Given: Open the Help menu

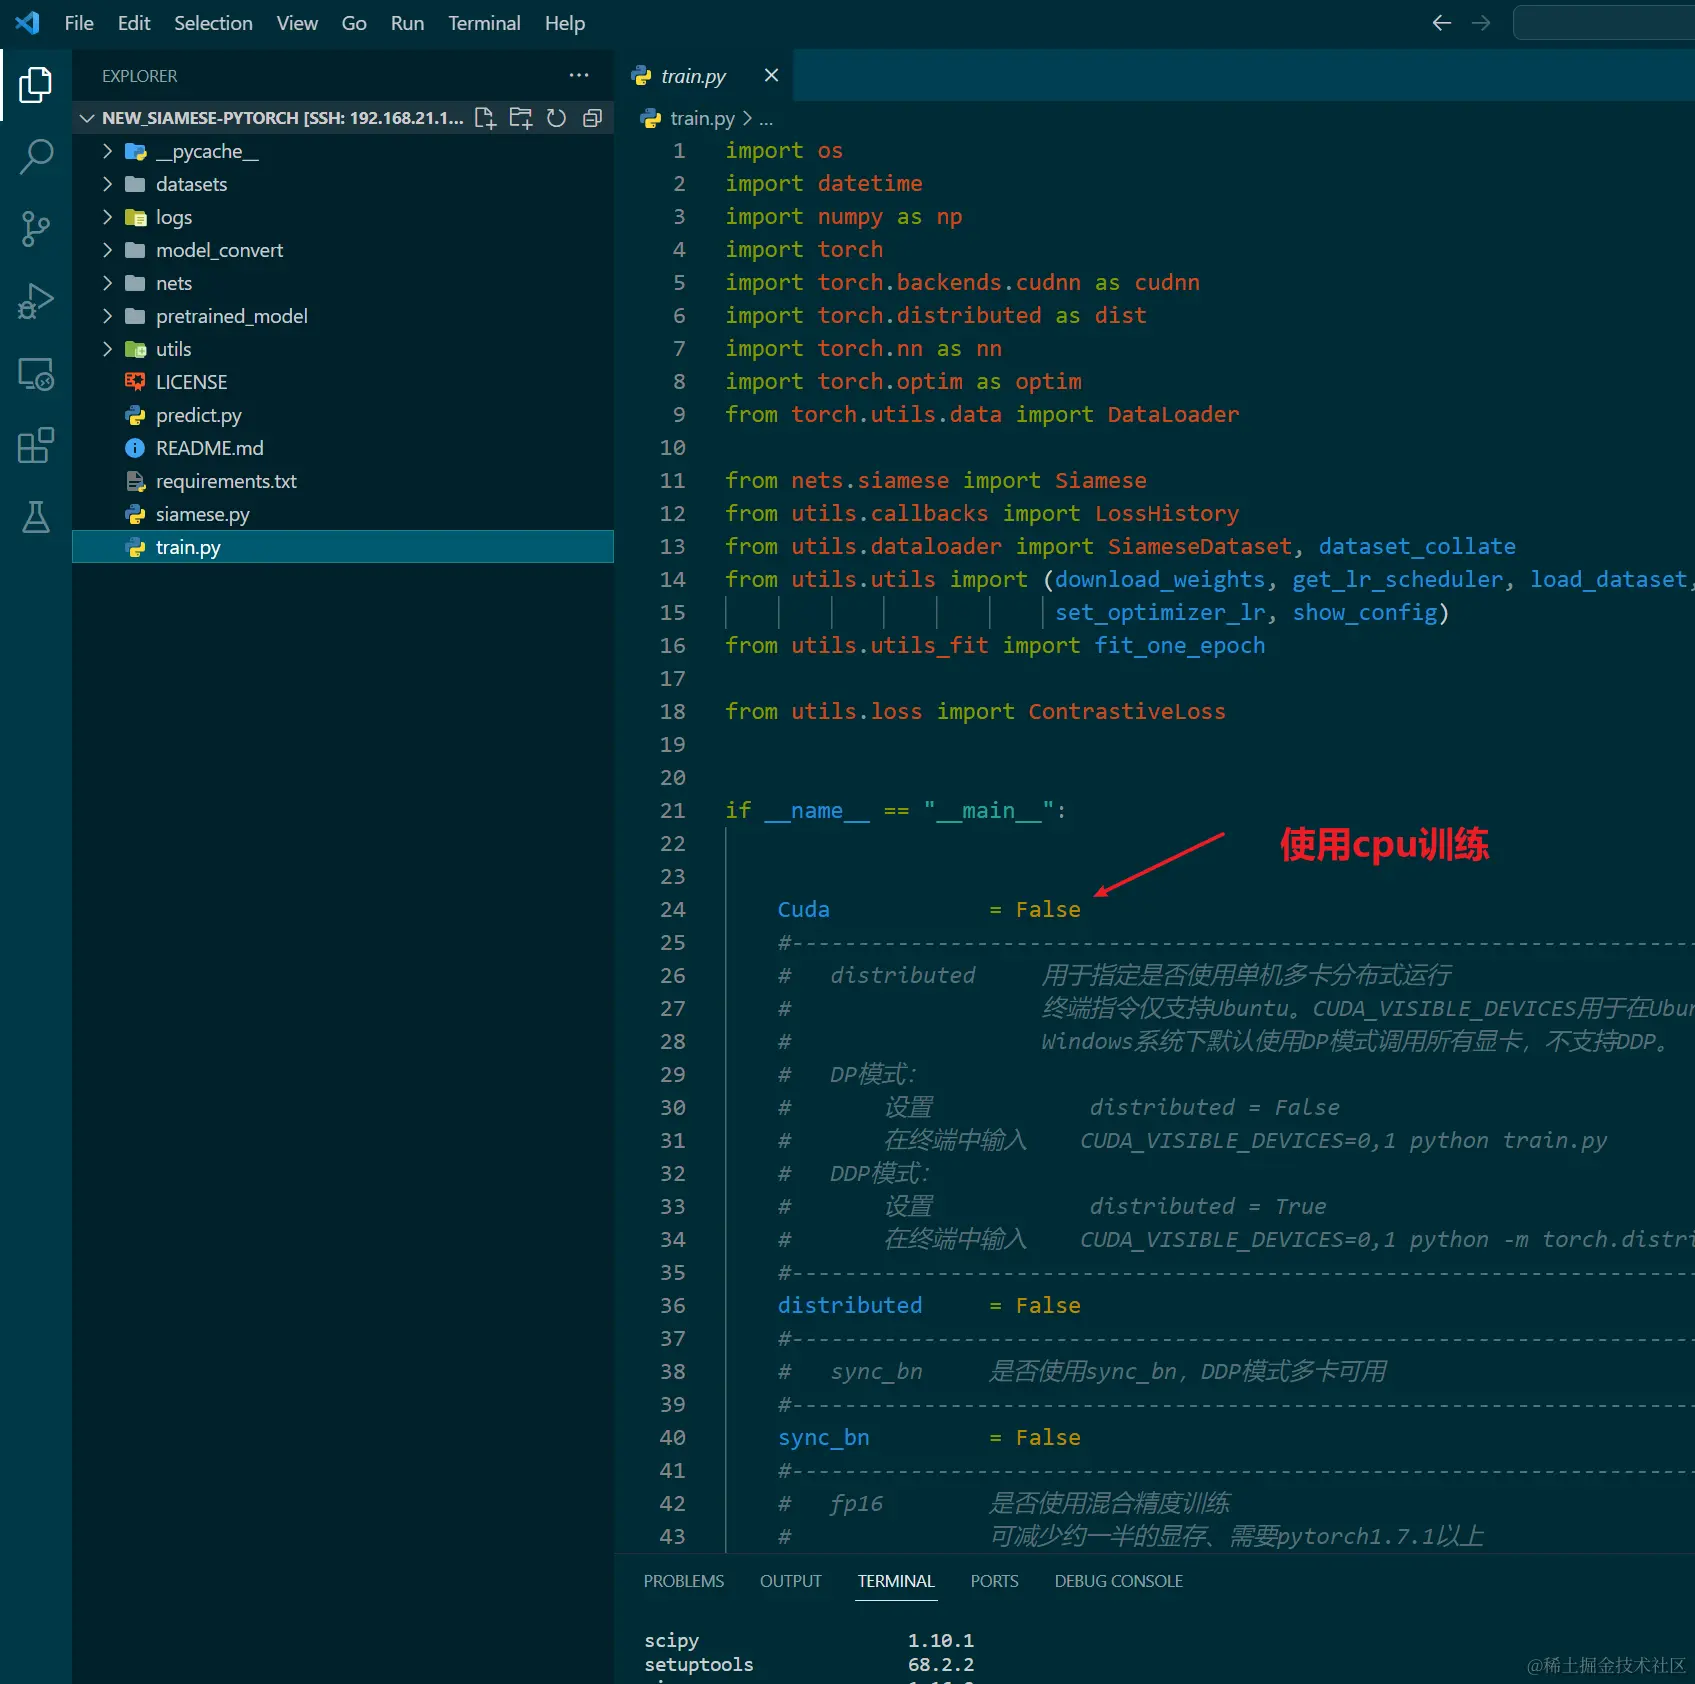Looking at the screenshot, I should (x=565, y=23).
